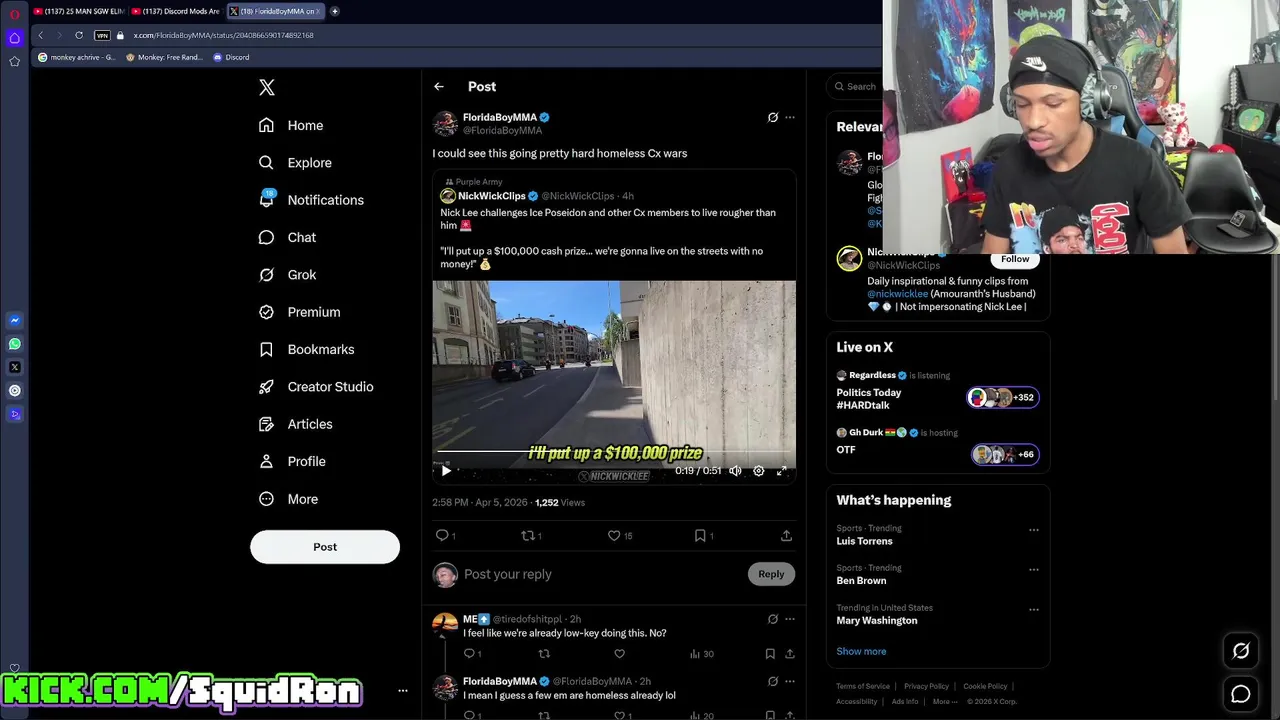Click Show more under What's happening
1280x720 pixels.
pyautogui.click(x=861, y=651)
